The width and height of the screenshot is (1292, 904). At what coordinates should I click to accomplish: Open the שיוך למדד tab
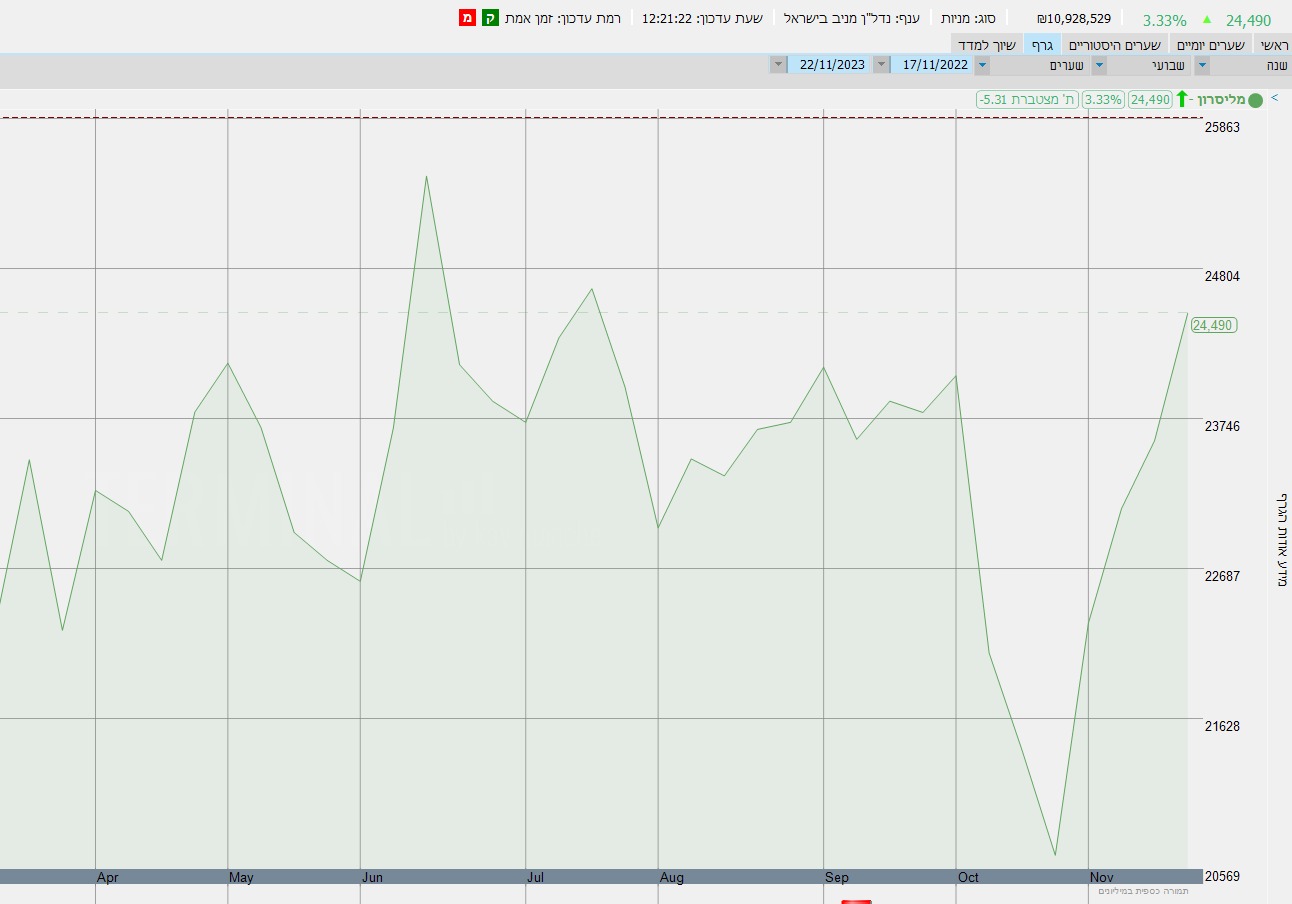click(986, 45)
